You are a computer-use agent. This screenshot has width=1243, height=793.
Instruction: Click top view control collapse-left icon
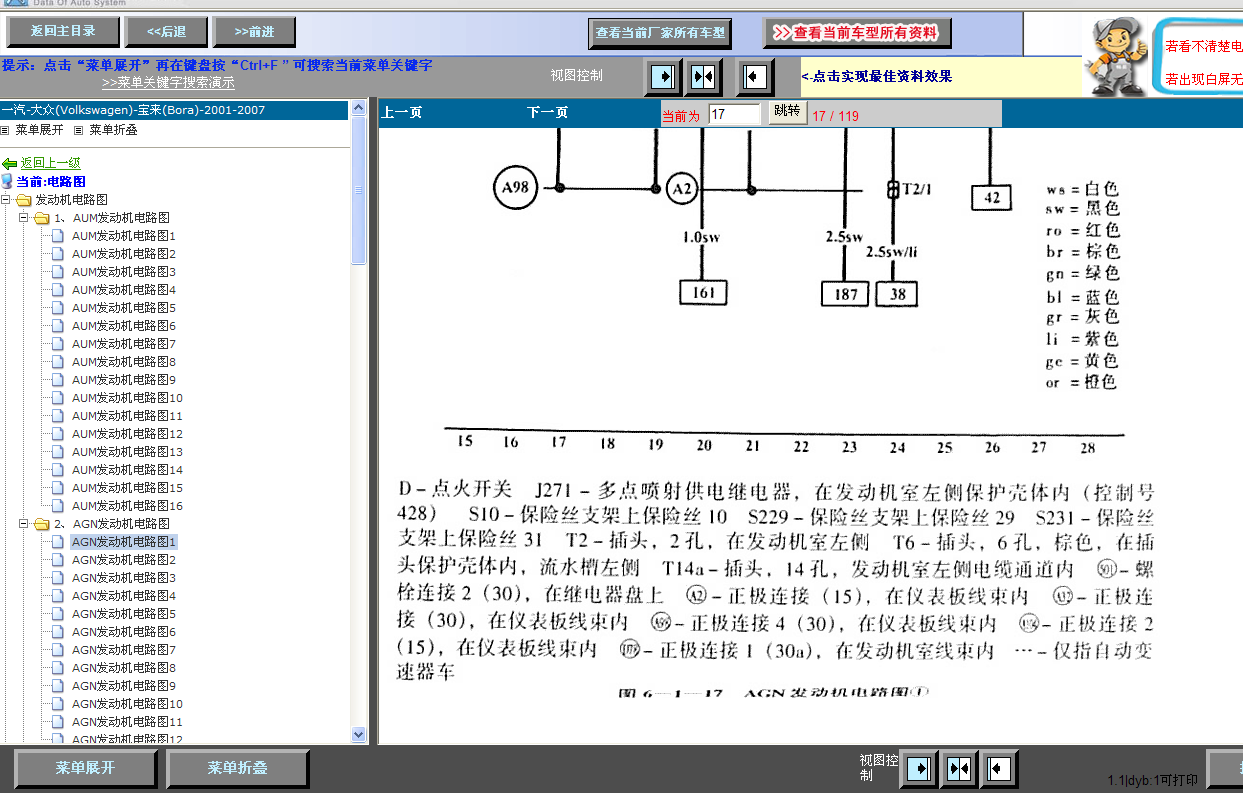pos(756,76)
